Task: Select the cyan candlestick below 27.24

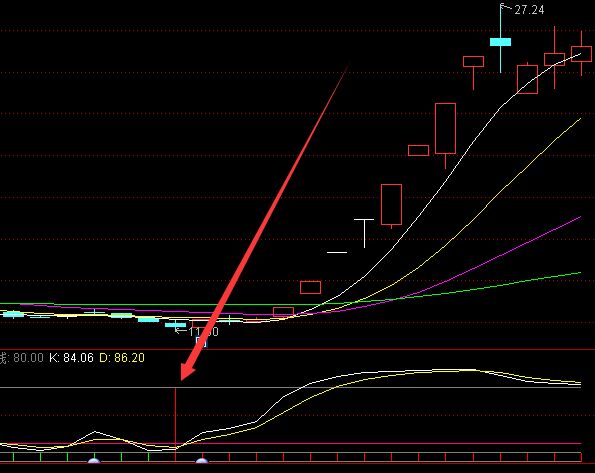Action: [501, 42]
